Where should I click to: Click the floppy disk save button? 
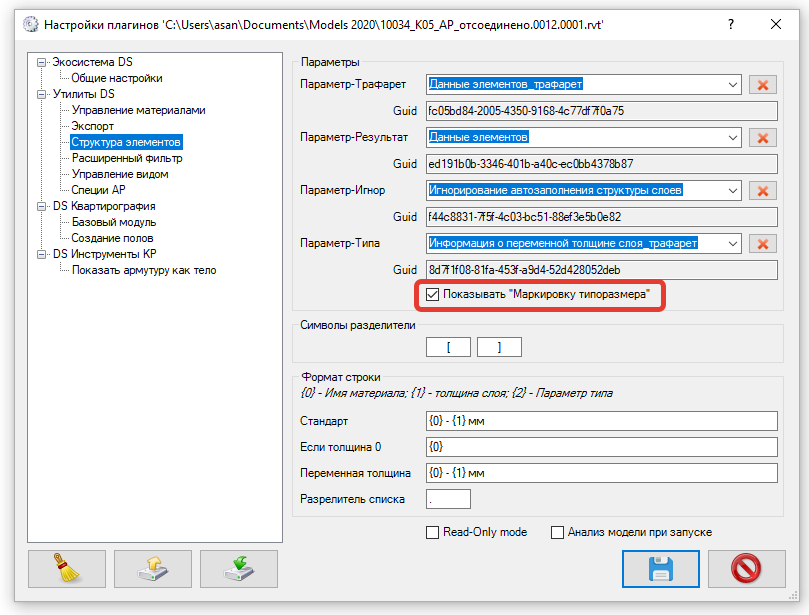(660, 569)
